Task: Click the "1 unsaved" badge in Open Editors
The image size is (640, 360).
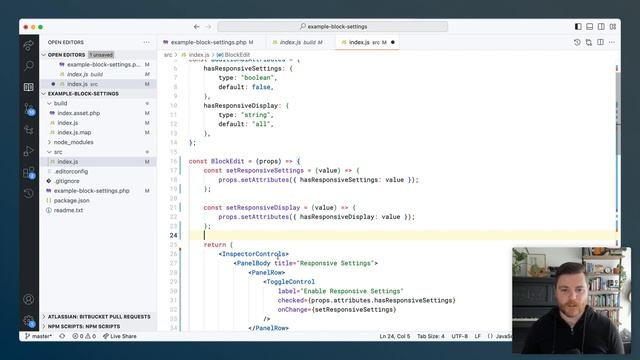Action: click(x=101, y=55)
